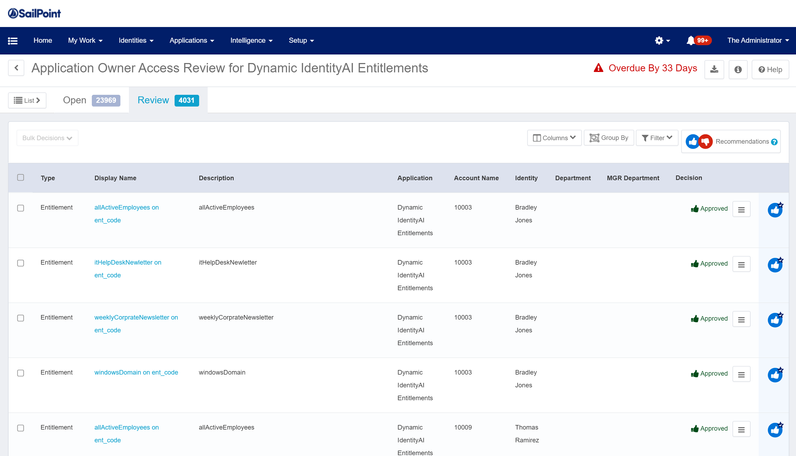Viewport: 796px width, 456px height.
Task: Toggle the select-all header checkbox
Action: click(21, 178)
